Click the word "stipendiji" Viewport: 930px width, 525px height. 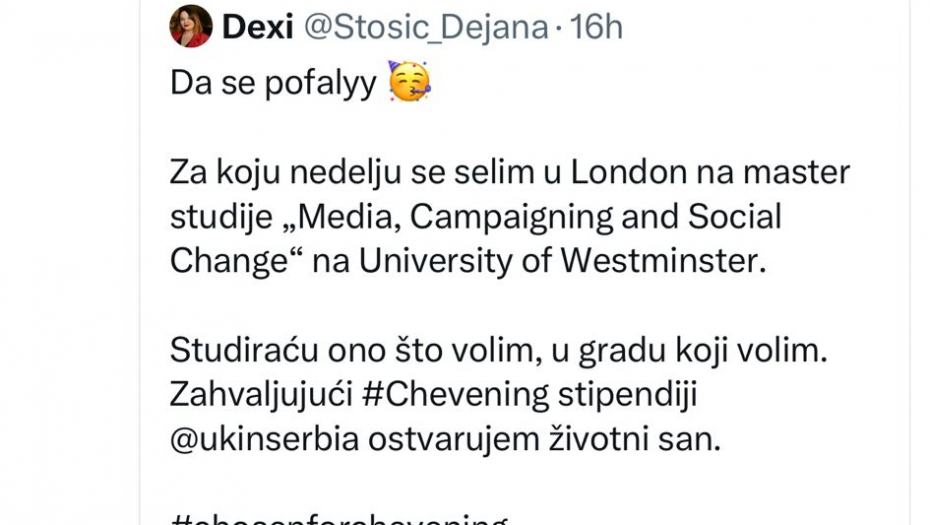[627, 395]
